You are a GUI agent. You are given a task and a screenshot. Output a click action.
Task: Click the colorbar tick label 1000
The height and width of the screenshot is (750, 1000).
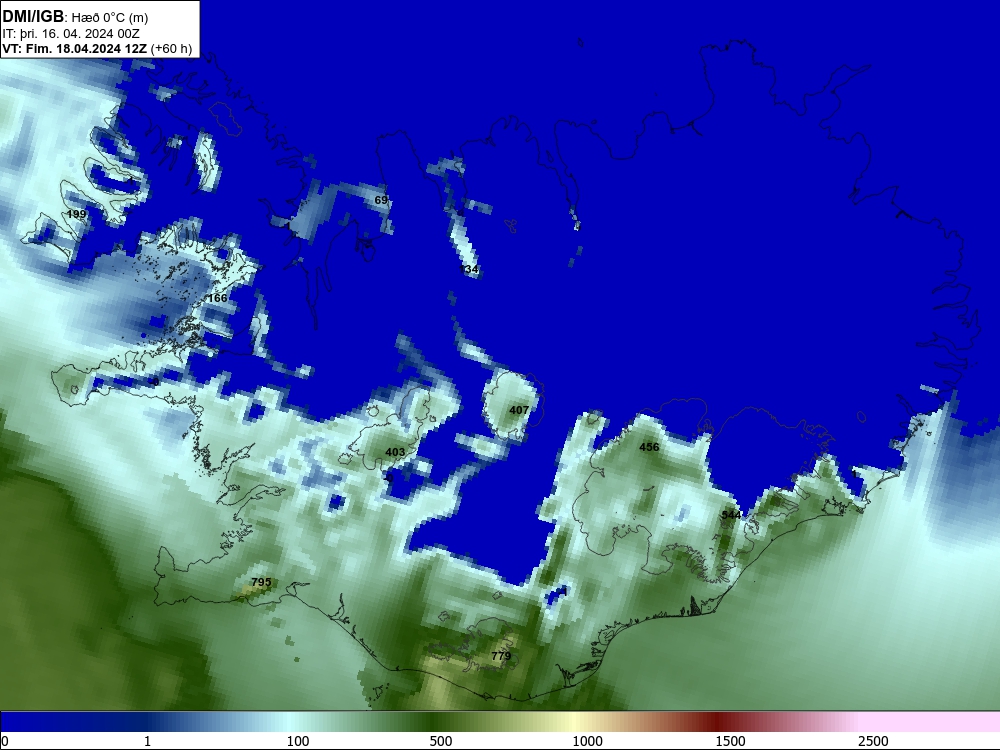pyautogui.click(x=587, y=741)
